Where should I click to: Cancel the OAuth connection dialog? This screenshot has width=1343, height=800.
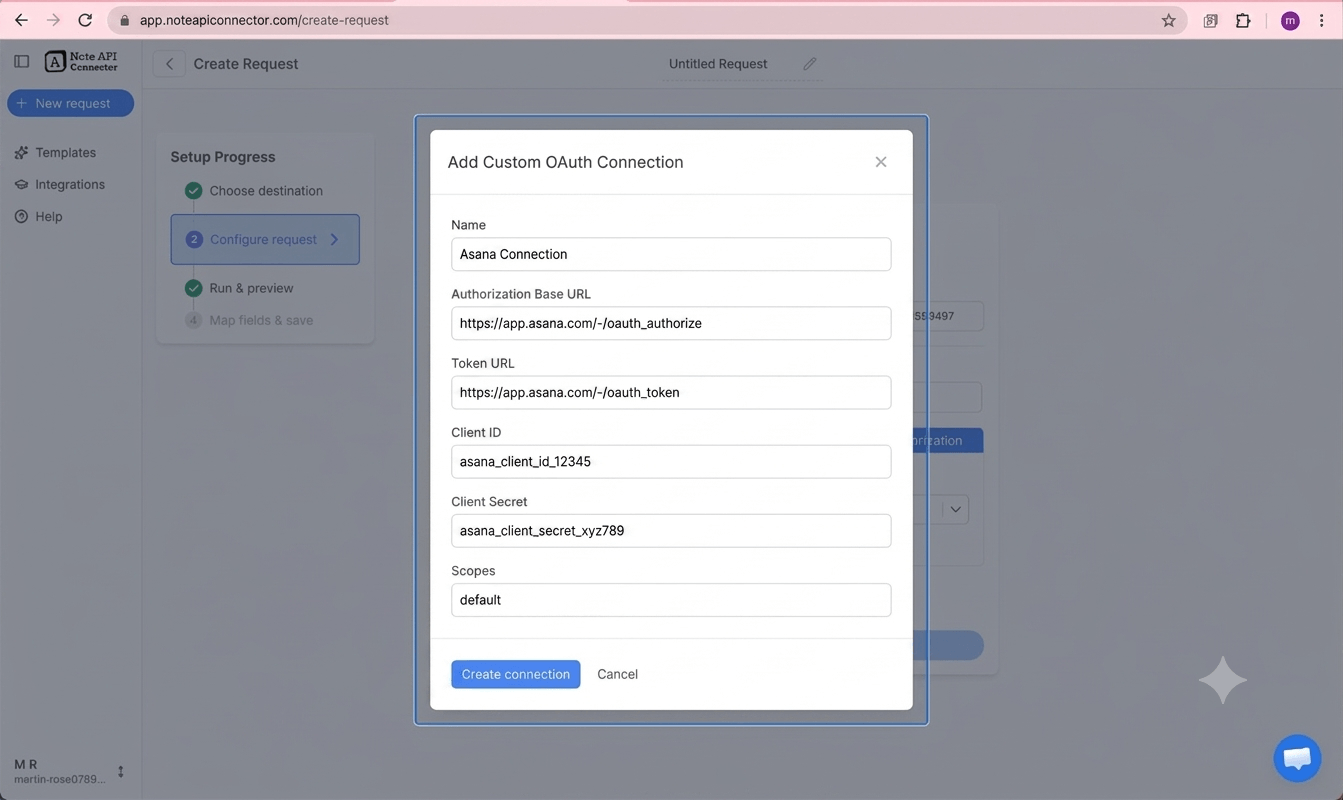click(x=617, y=674)
